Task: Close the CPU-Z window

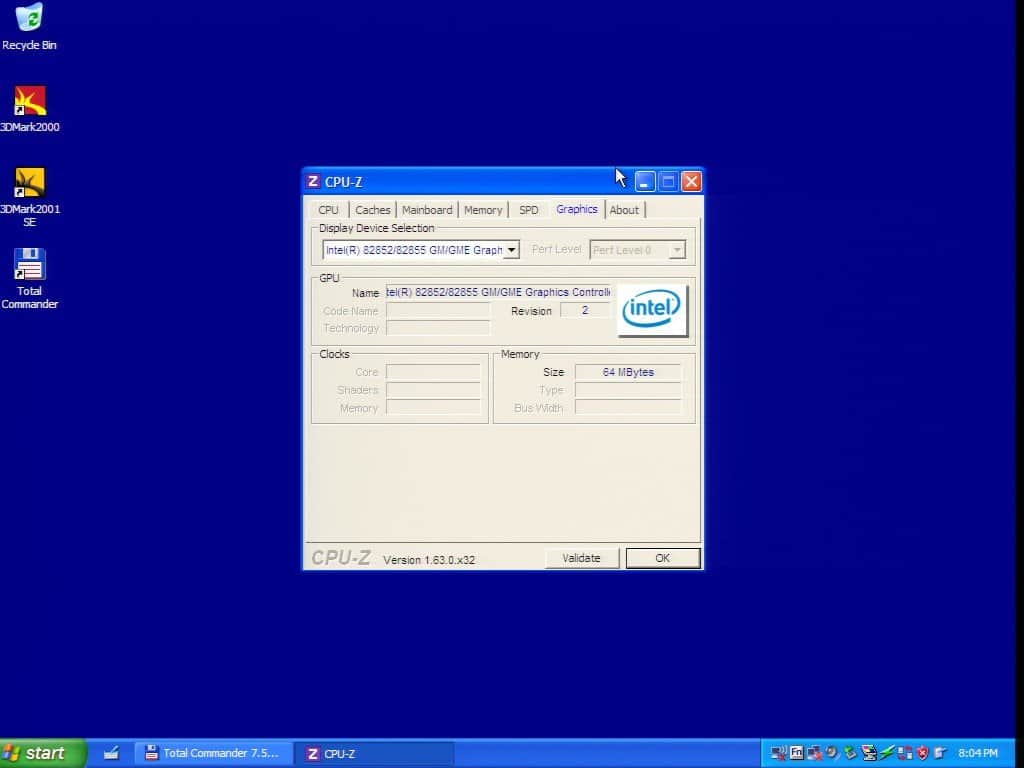Action: coord(691,182)
